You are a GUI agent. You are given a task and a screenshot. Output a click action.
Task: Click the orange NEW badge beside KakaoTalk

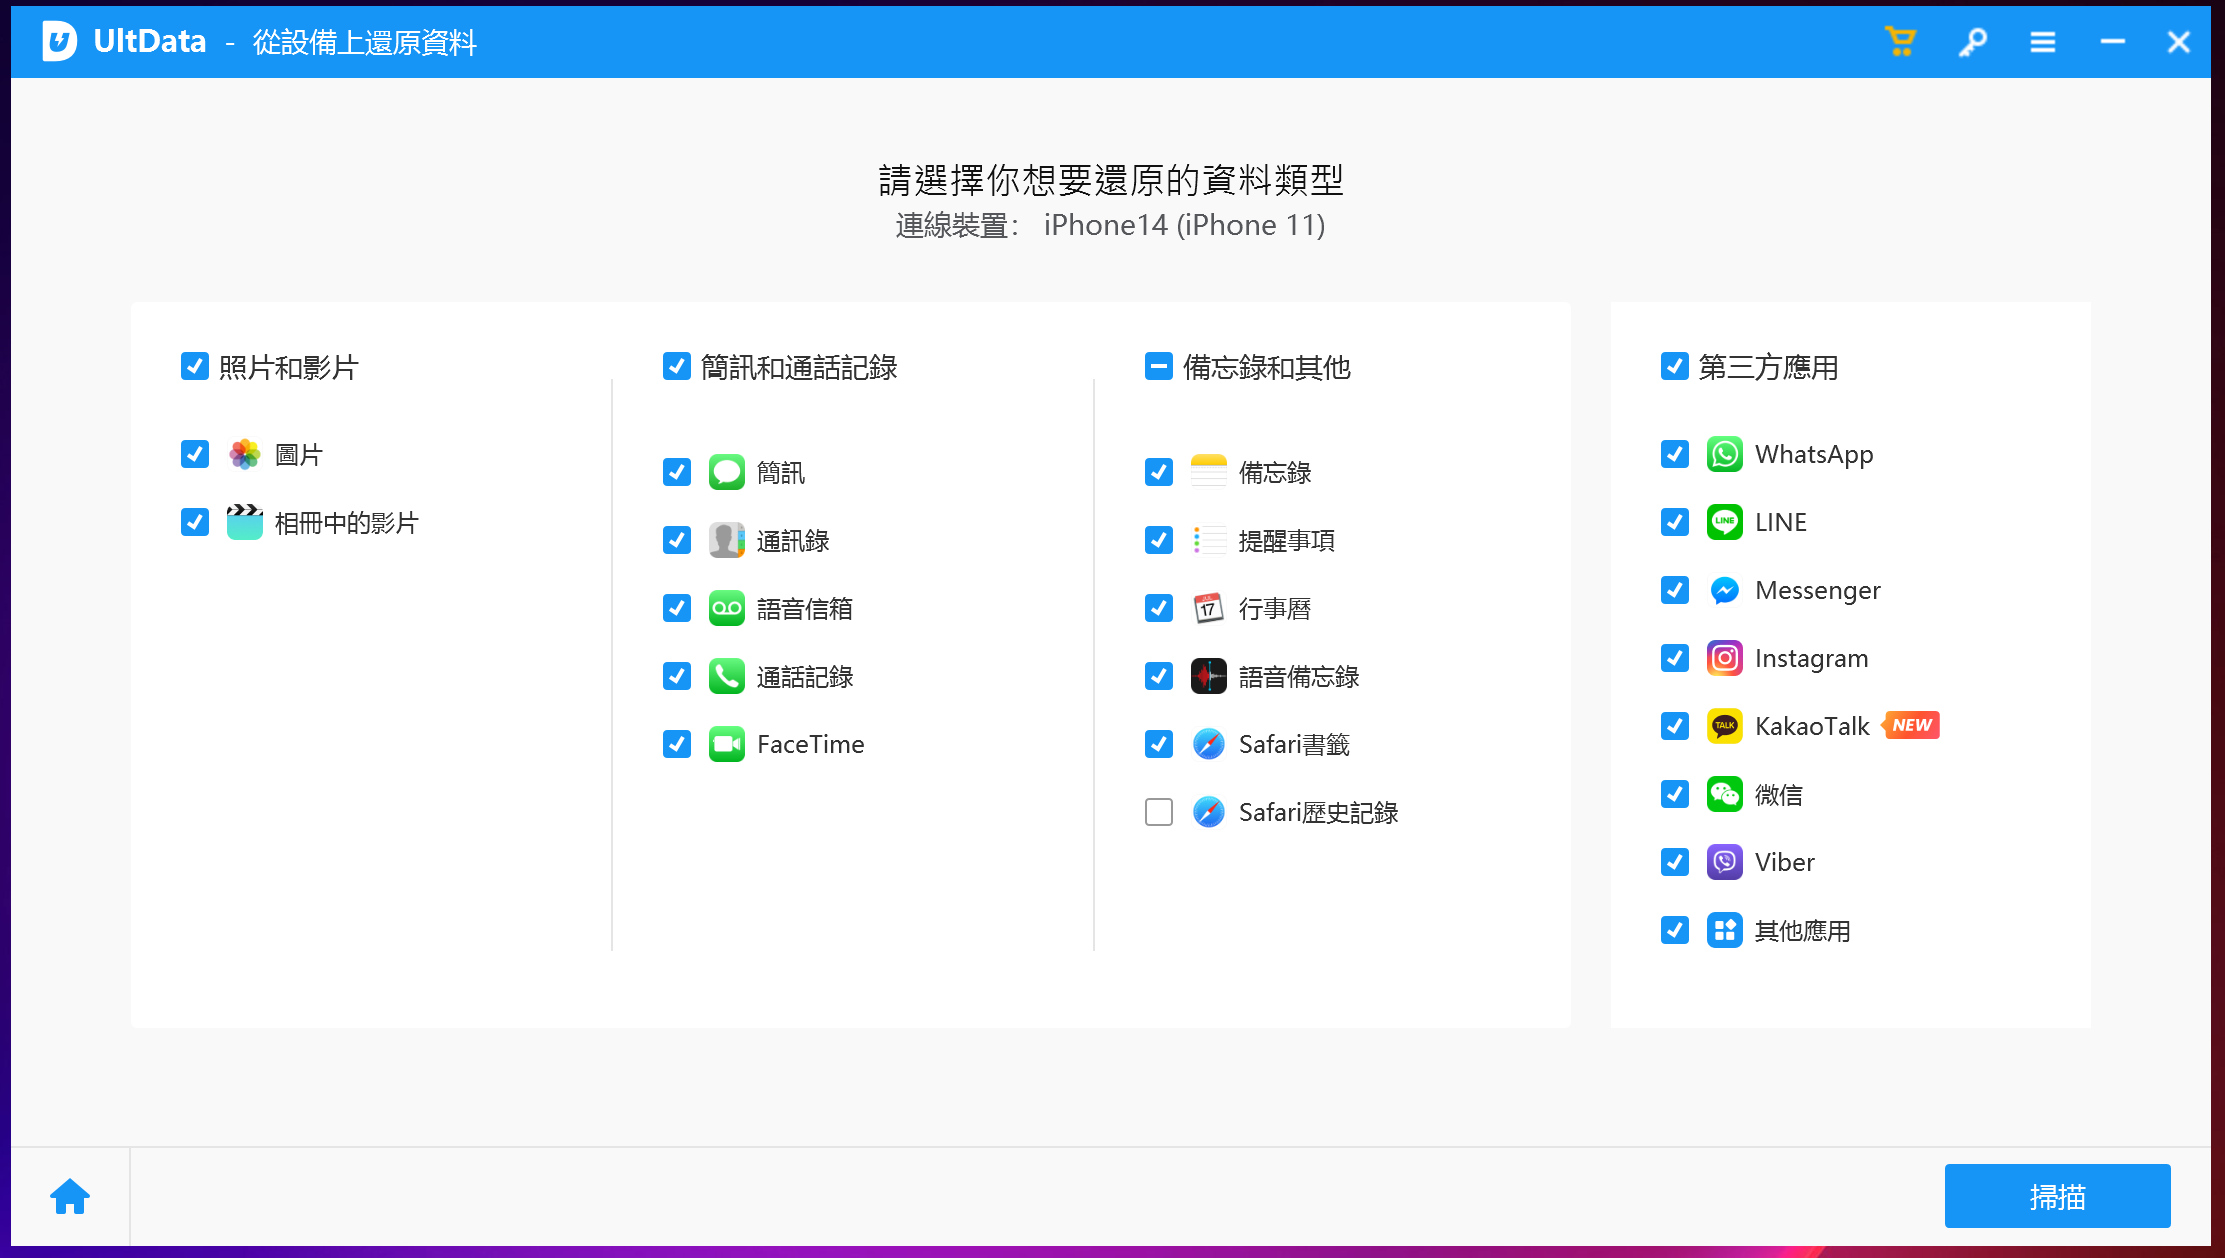pos(1911,725)
